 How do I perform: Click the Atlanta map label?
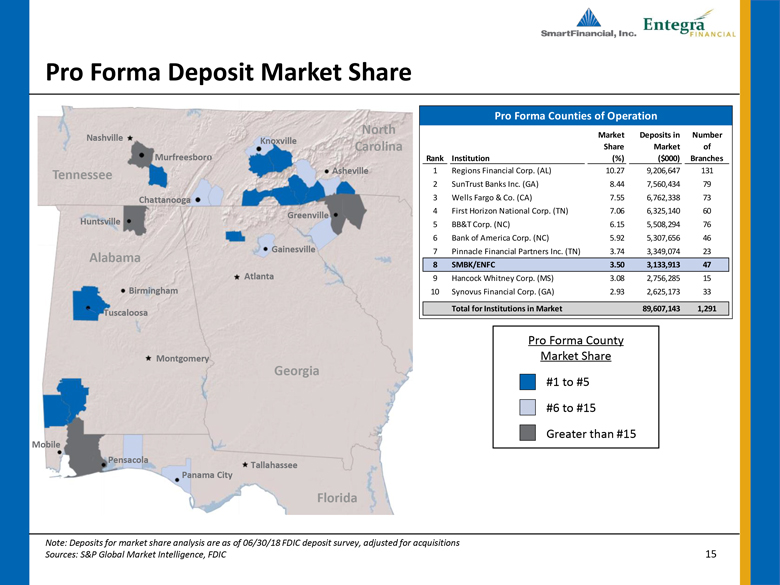point(259,276)
